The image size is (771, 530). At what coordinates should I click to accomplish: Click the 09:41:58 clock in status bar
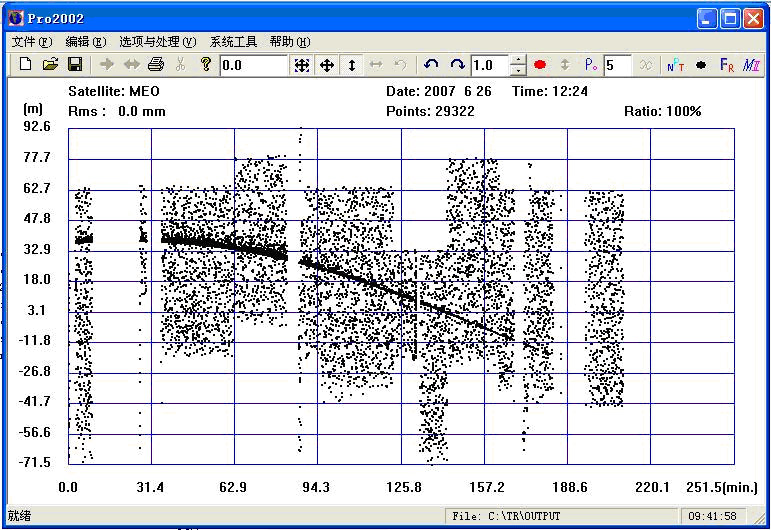point(712,516)
